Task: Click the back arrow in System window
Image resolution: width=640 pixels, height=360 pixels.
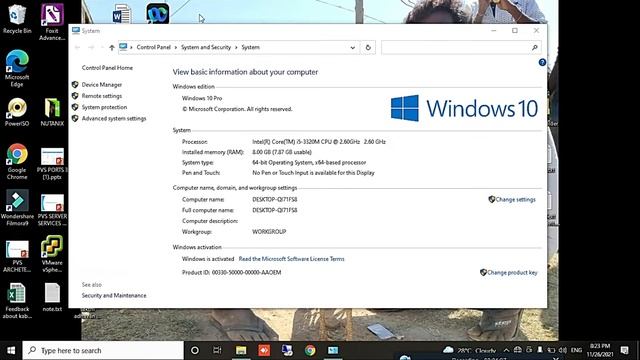Action: coord(77,47)
